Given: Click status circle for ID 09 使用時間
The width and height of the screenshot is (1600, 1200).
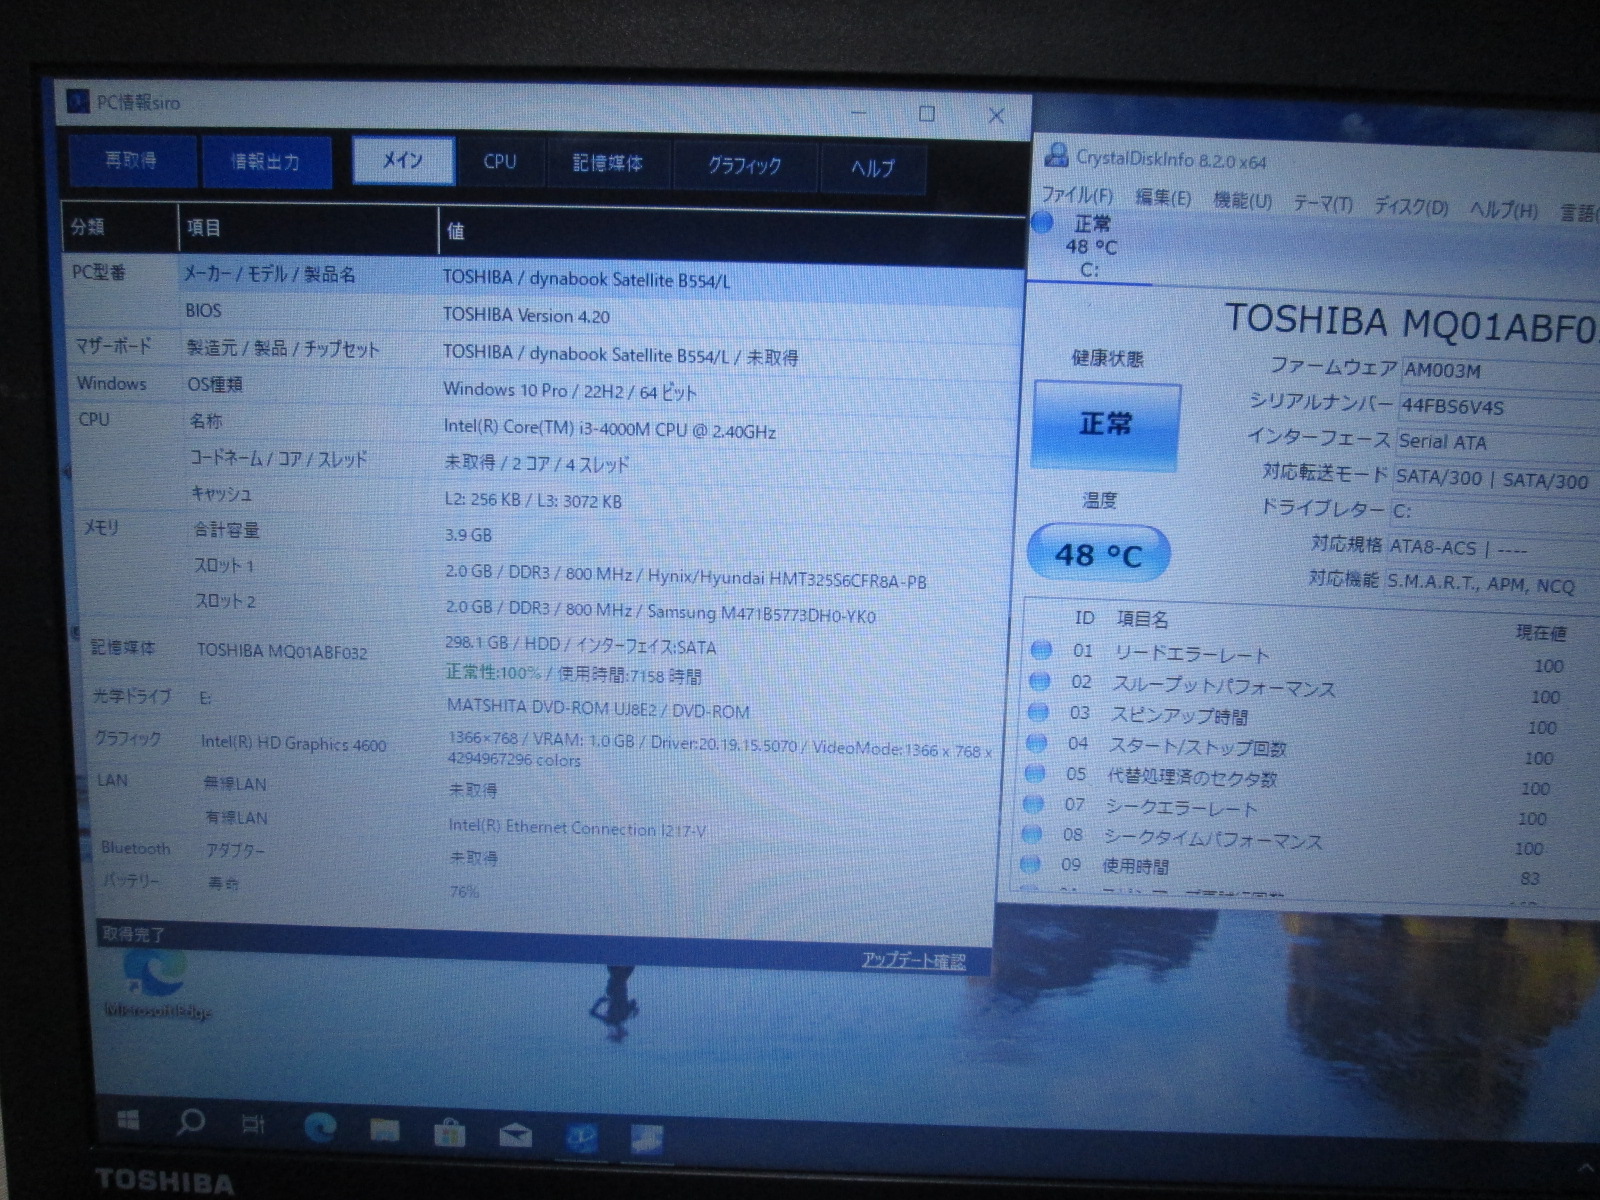Looking at the screenshot, I should pyautogui.click(x=1029, y=863).
